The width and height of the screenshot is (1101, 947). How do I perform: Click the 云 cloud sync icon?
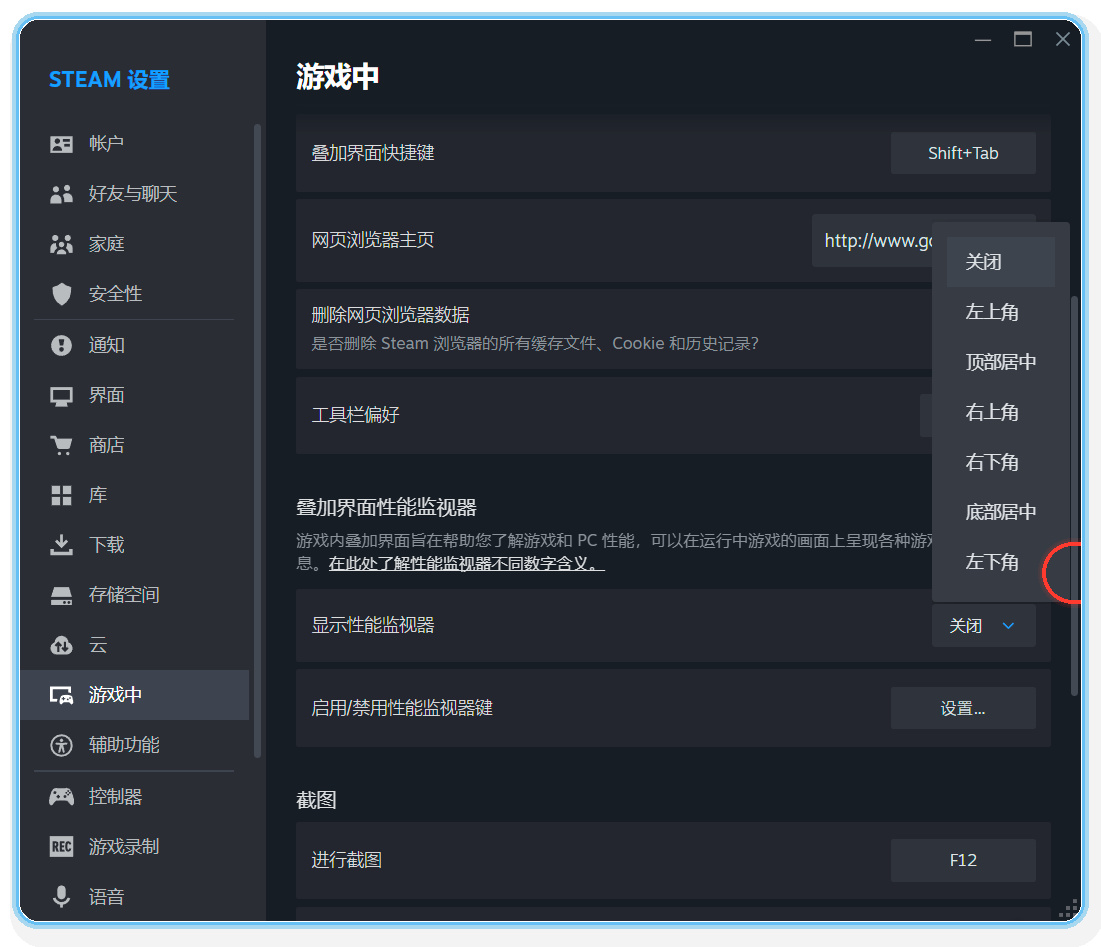[61, 645]
